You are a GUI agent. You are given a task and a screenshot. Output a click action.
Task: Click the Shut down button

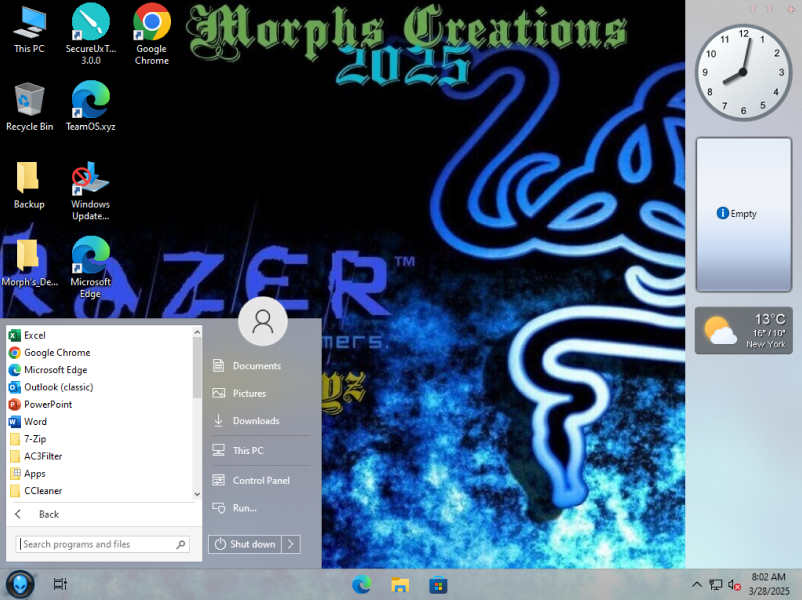coord(245,544)
